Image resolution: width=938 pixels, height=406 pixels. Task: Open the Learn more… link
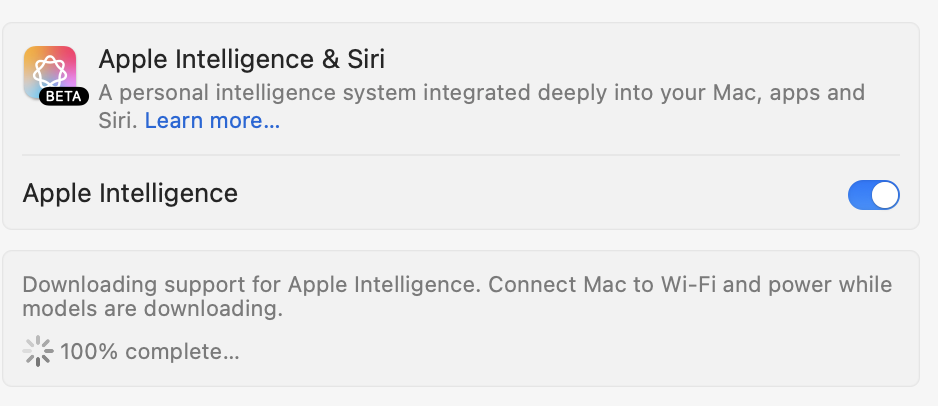(x=212, y=121)
